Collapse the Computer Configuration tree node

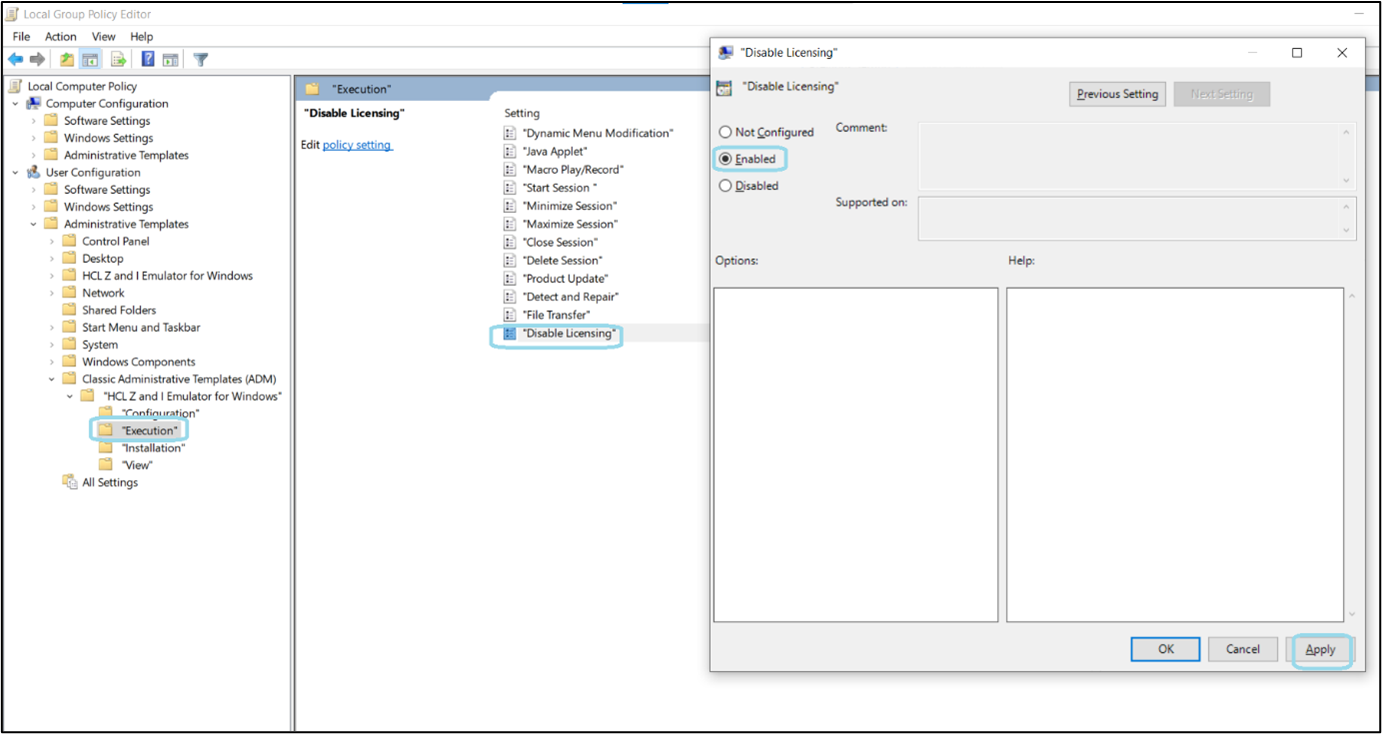tap(16, 104)
